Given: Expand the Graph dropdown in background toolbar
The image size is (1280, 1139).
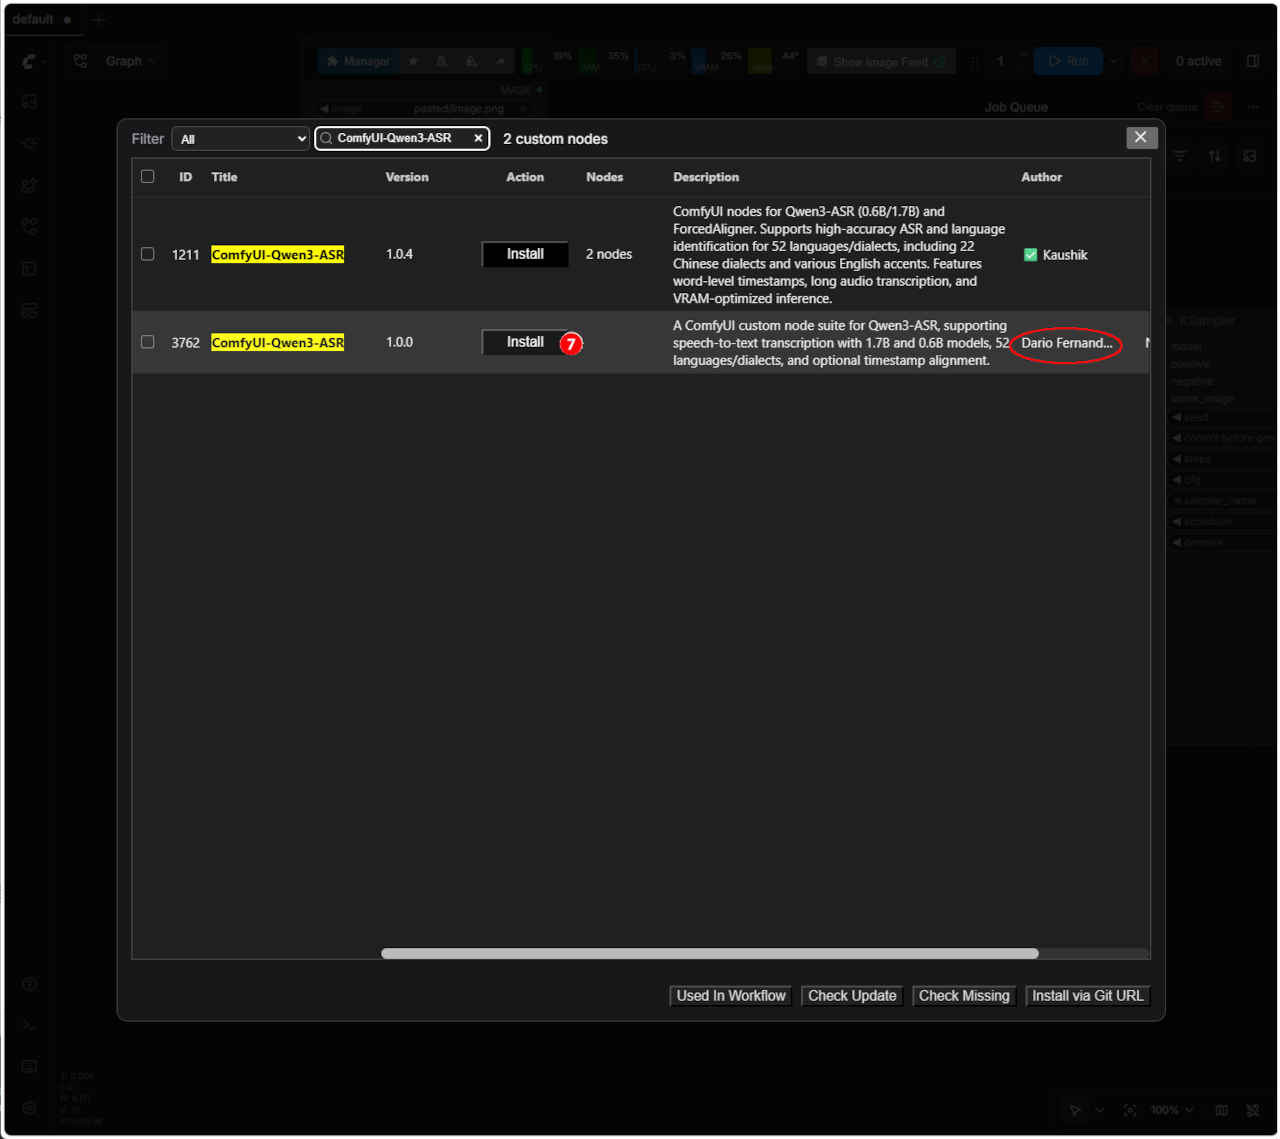Looking at the screenshot, I should (114, 61).
